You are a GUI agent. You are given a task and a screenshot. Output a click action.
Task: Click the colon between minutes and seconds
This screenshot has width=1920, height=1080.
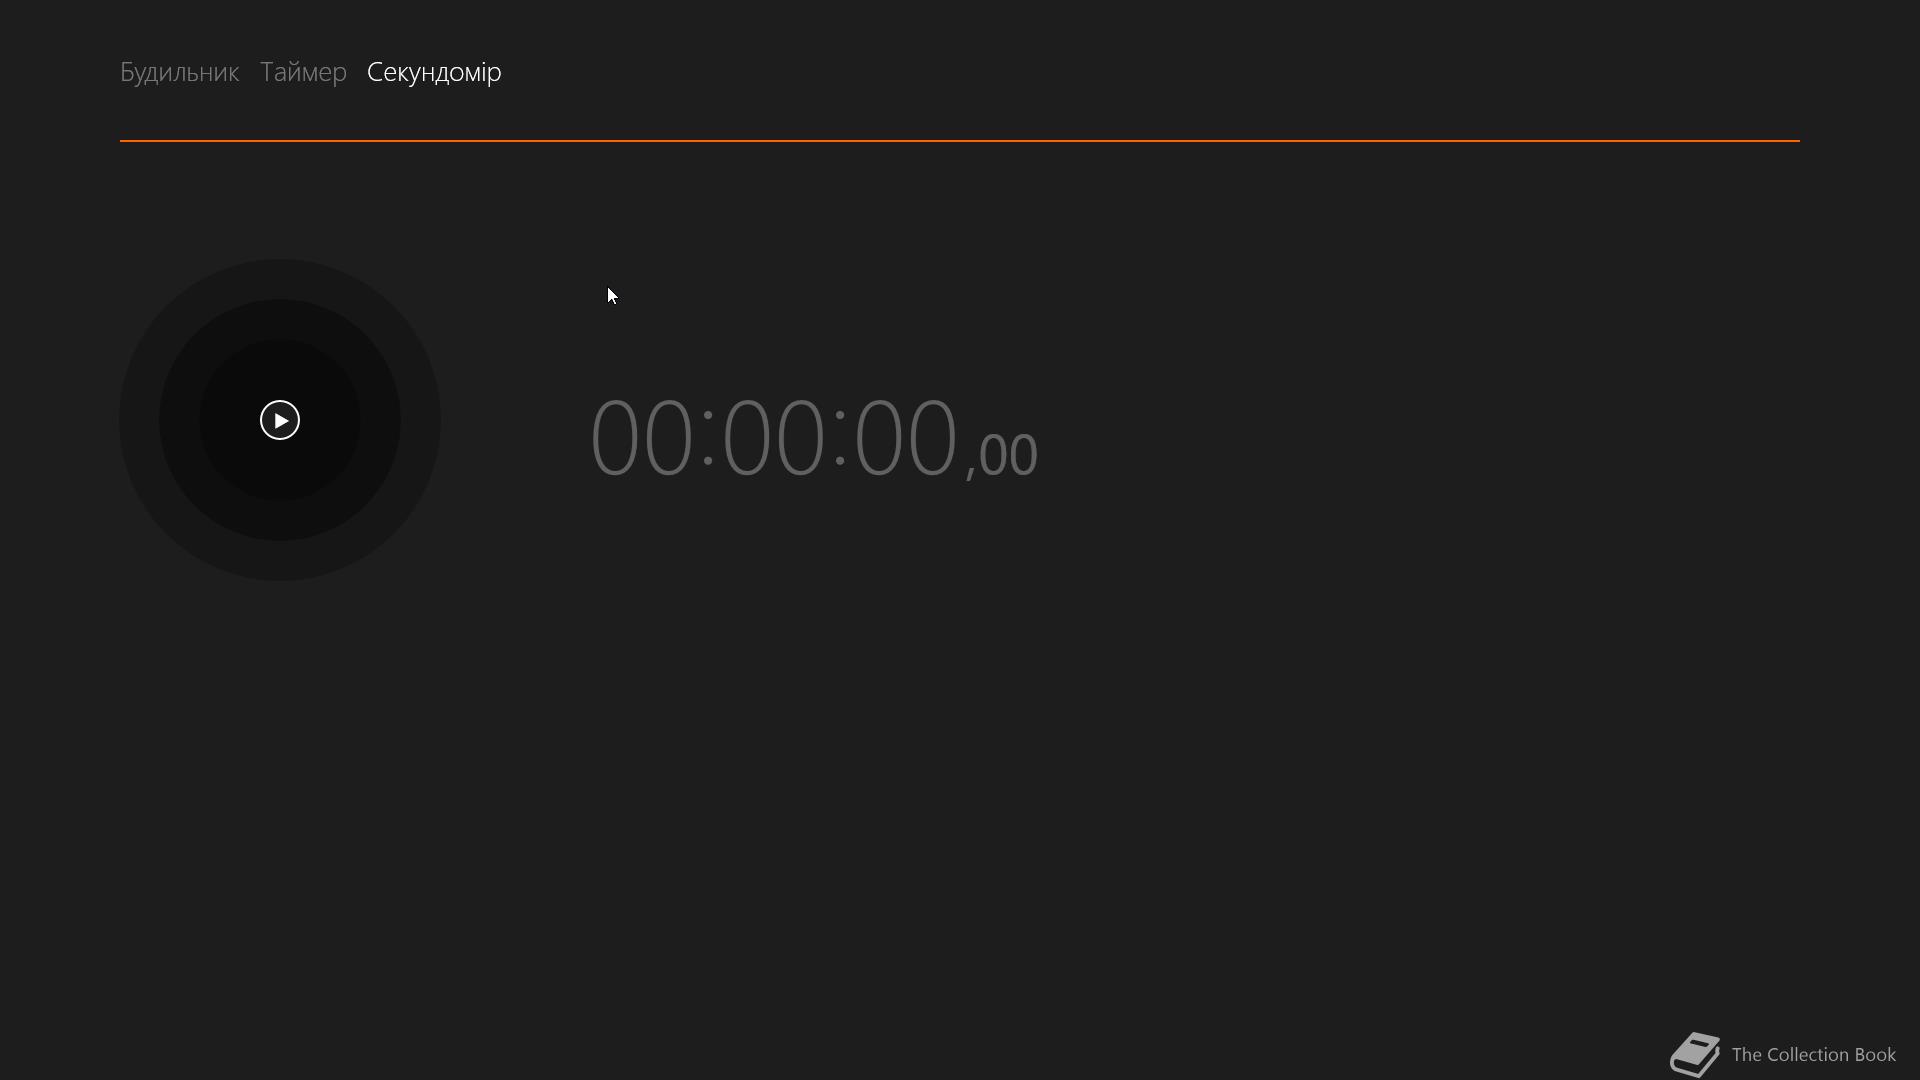840,436
